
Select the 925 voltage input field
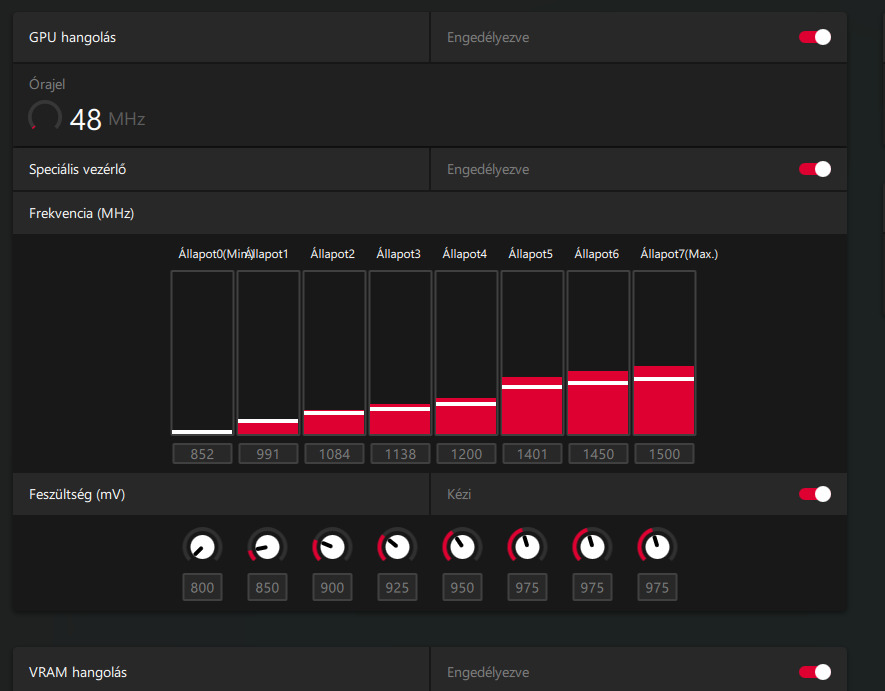pyautogui.click(x=397, y=588)
